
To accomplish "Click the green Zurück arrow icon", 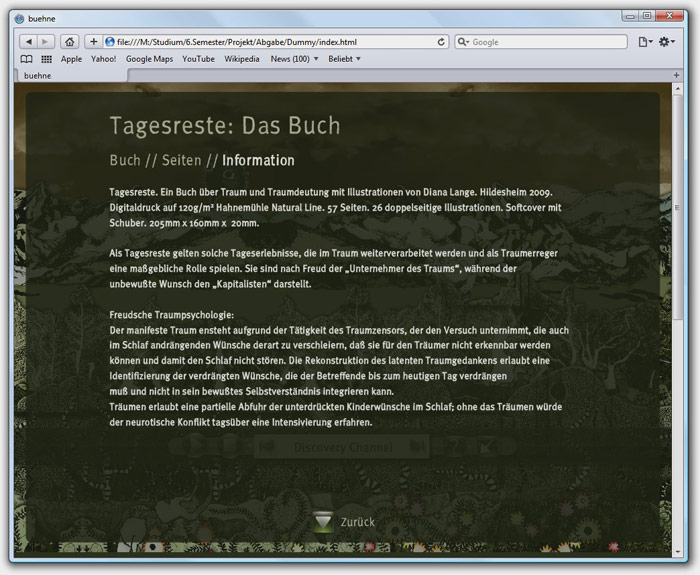I will coord(323,522).
